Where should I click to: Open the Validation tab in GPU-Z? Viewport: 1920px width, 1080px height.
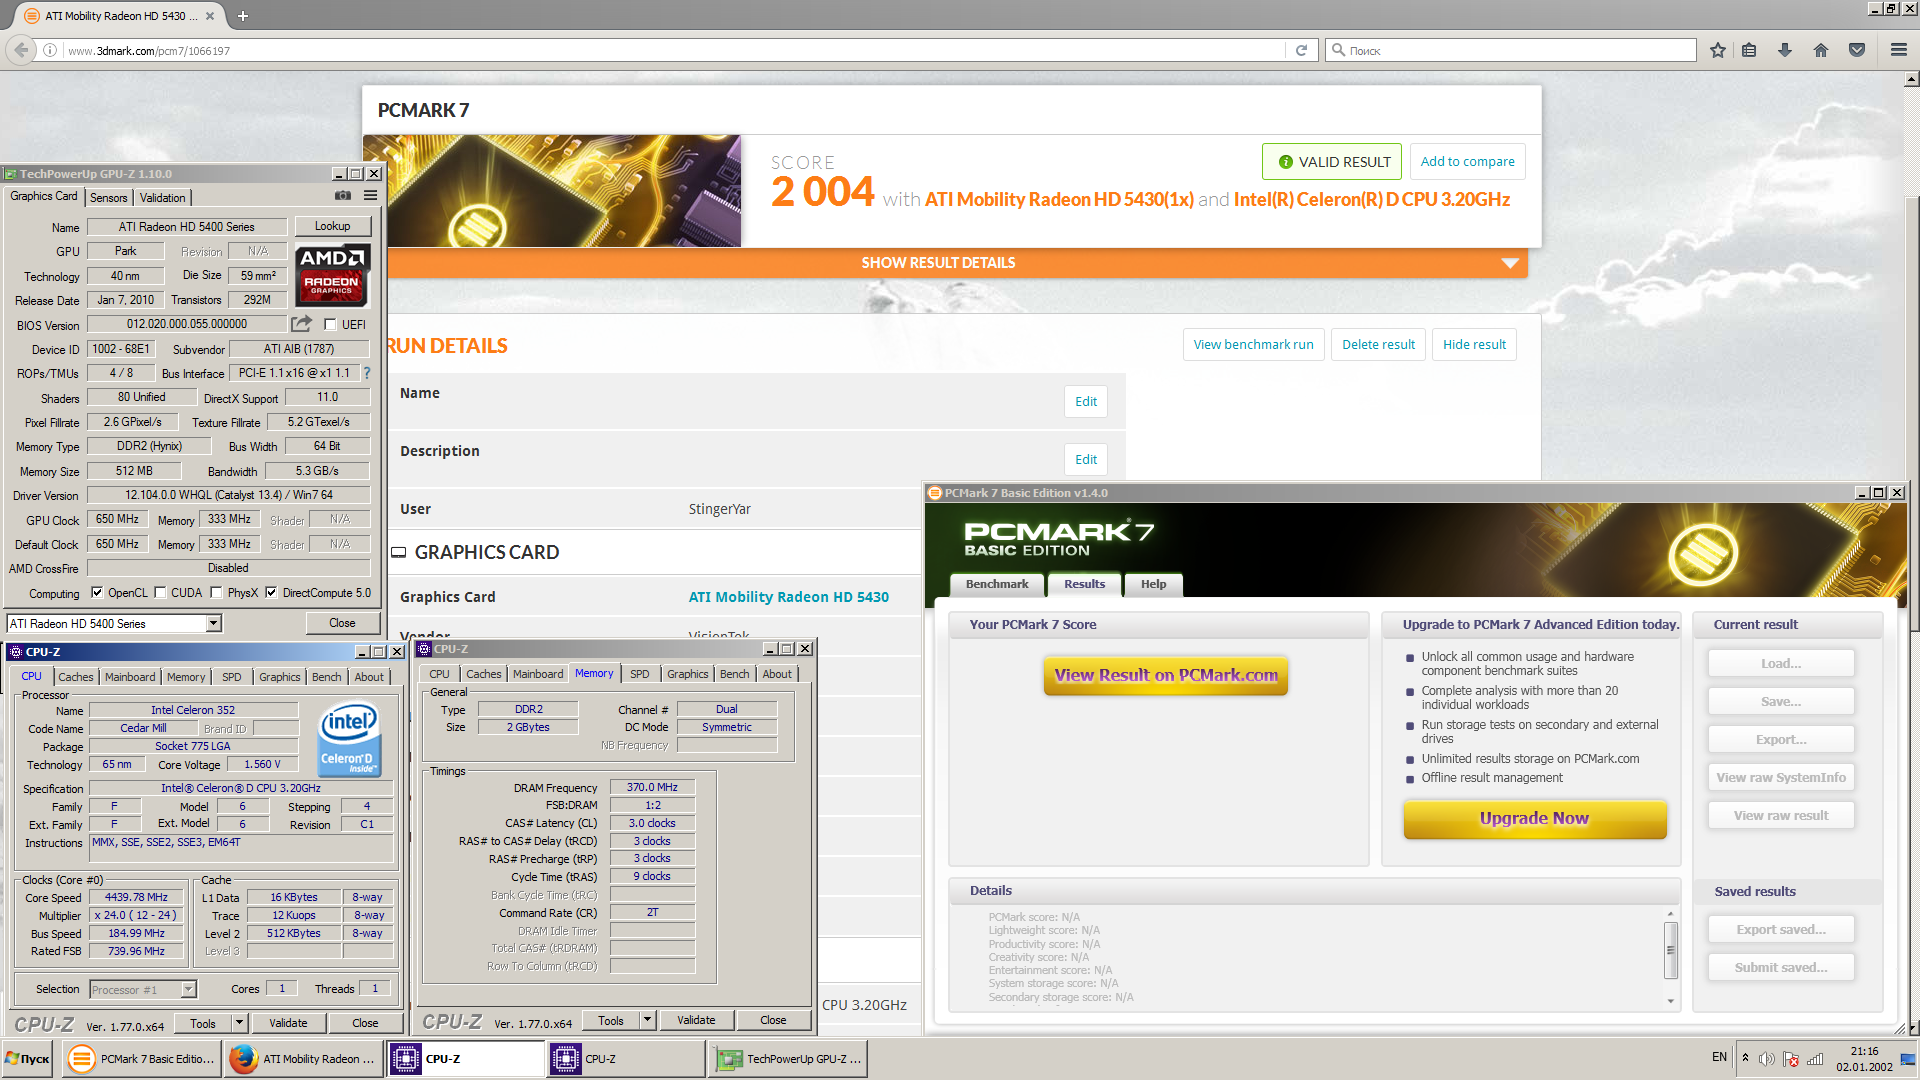click(163, 198)
